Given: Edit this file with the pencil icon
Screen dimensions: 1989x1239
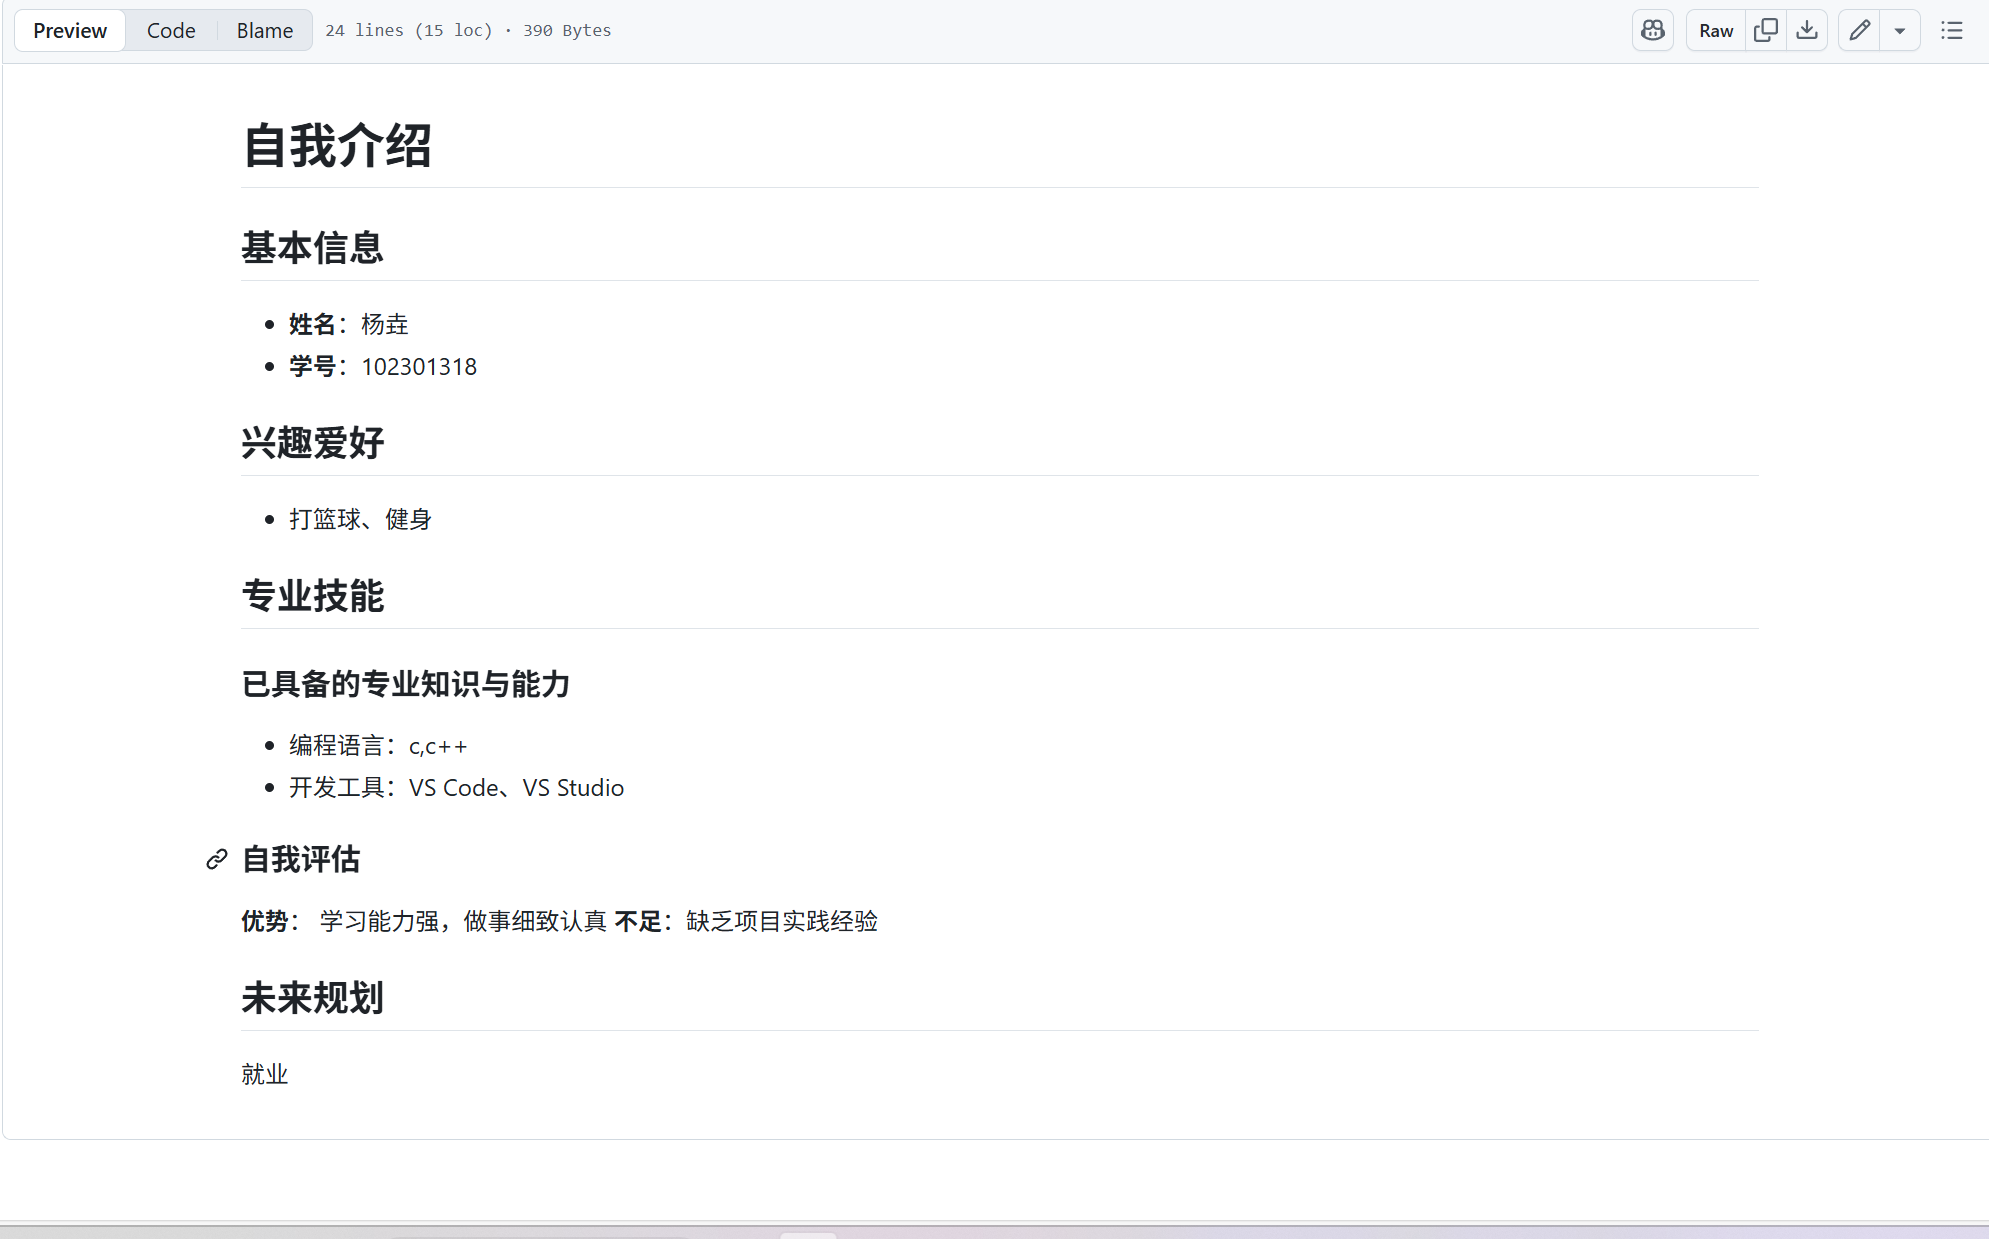Looking at the screenshot, I should tap(1859, 30).
